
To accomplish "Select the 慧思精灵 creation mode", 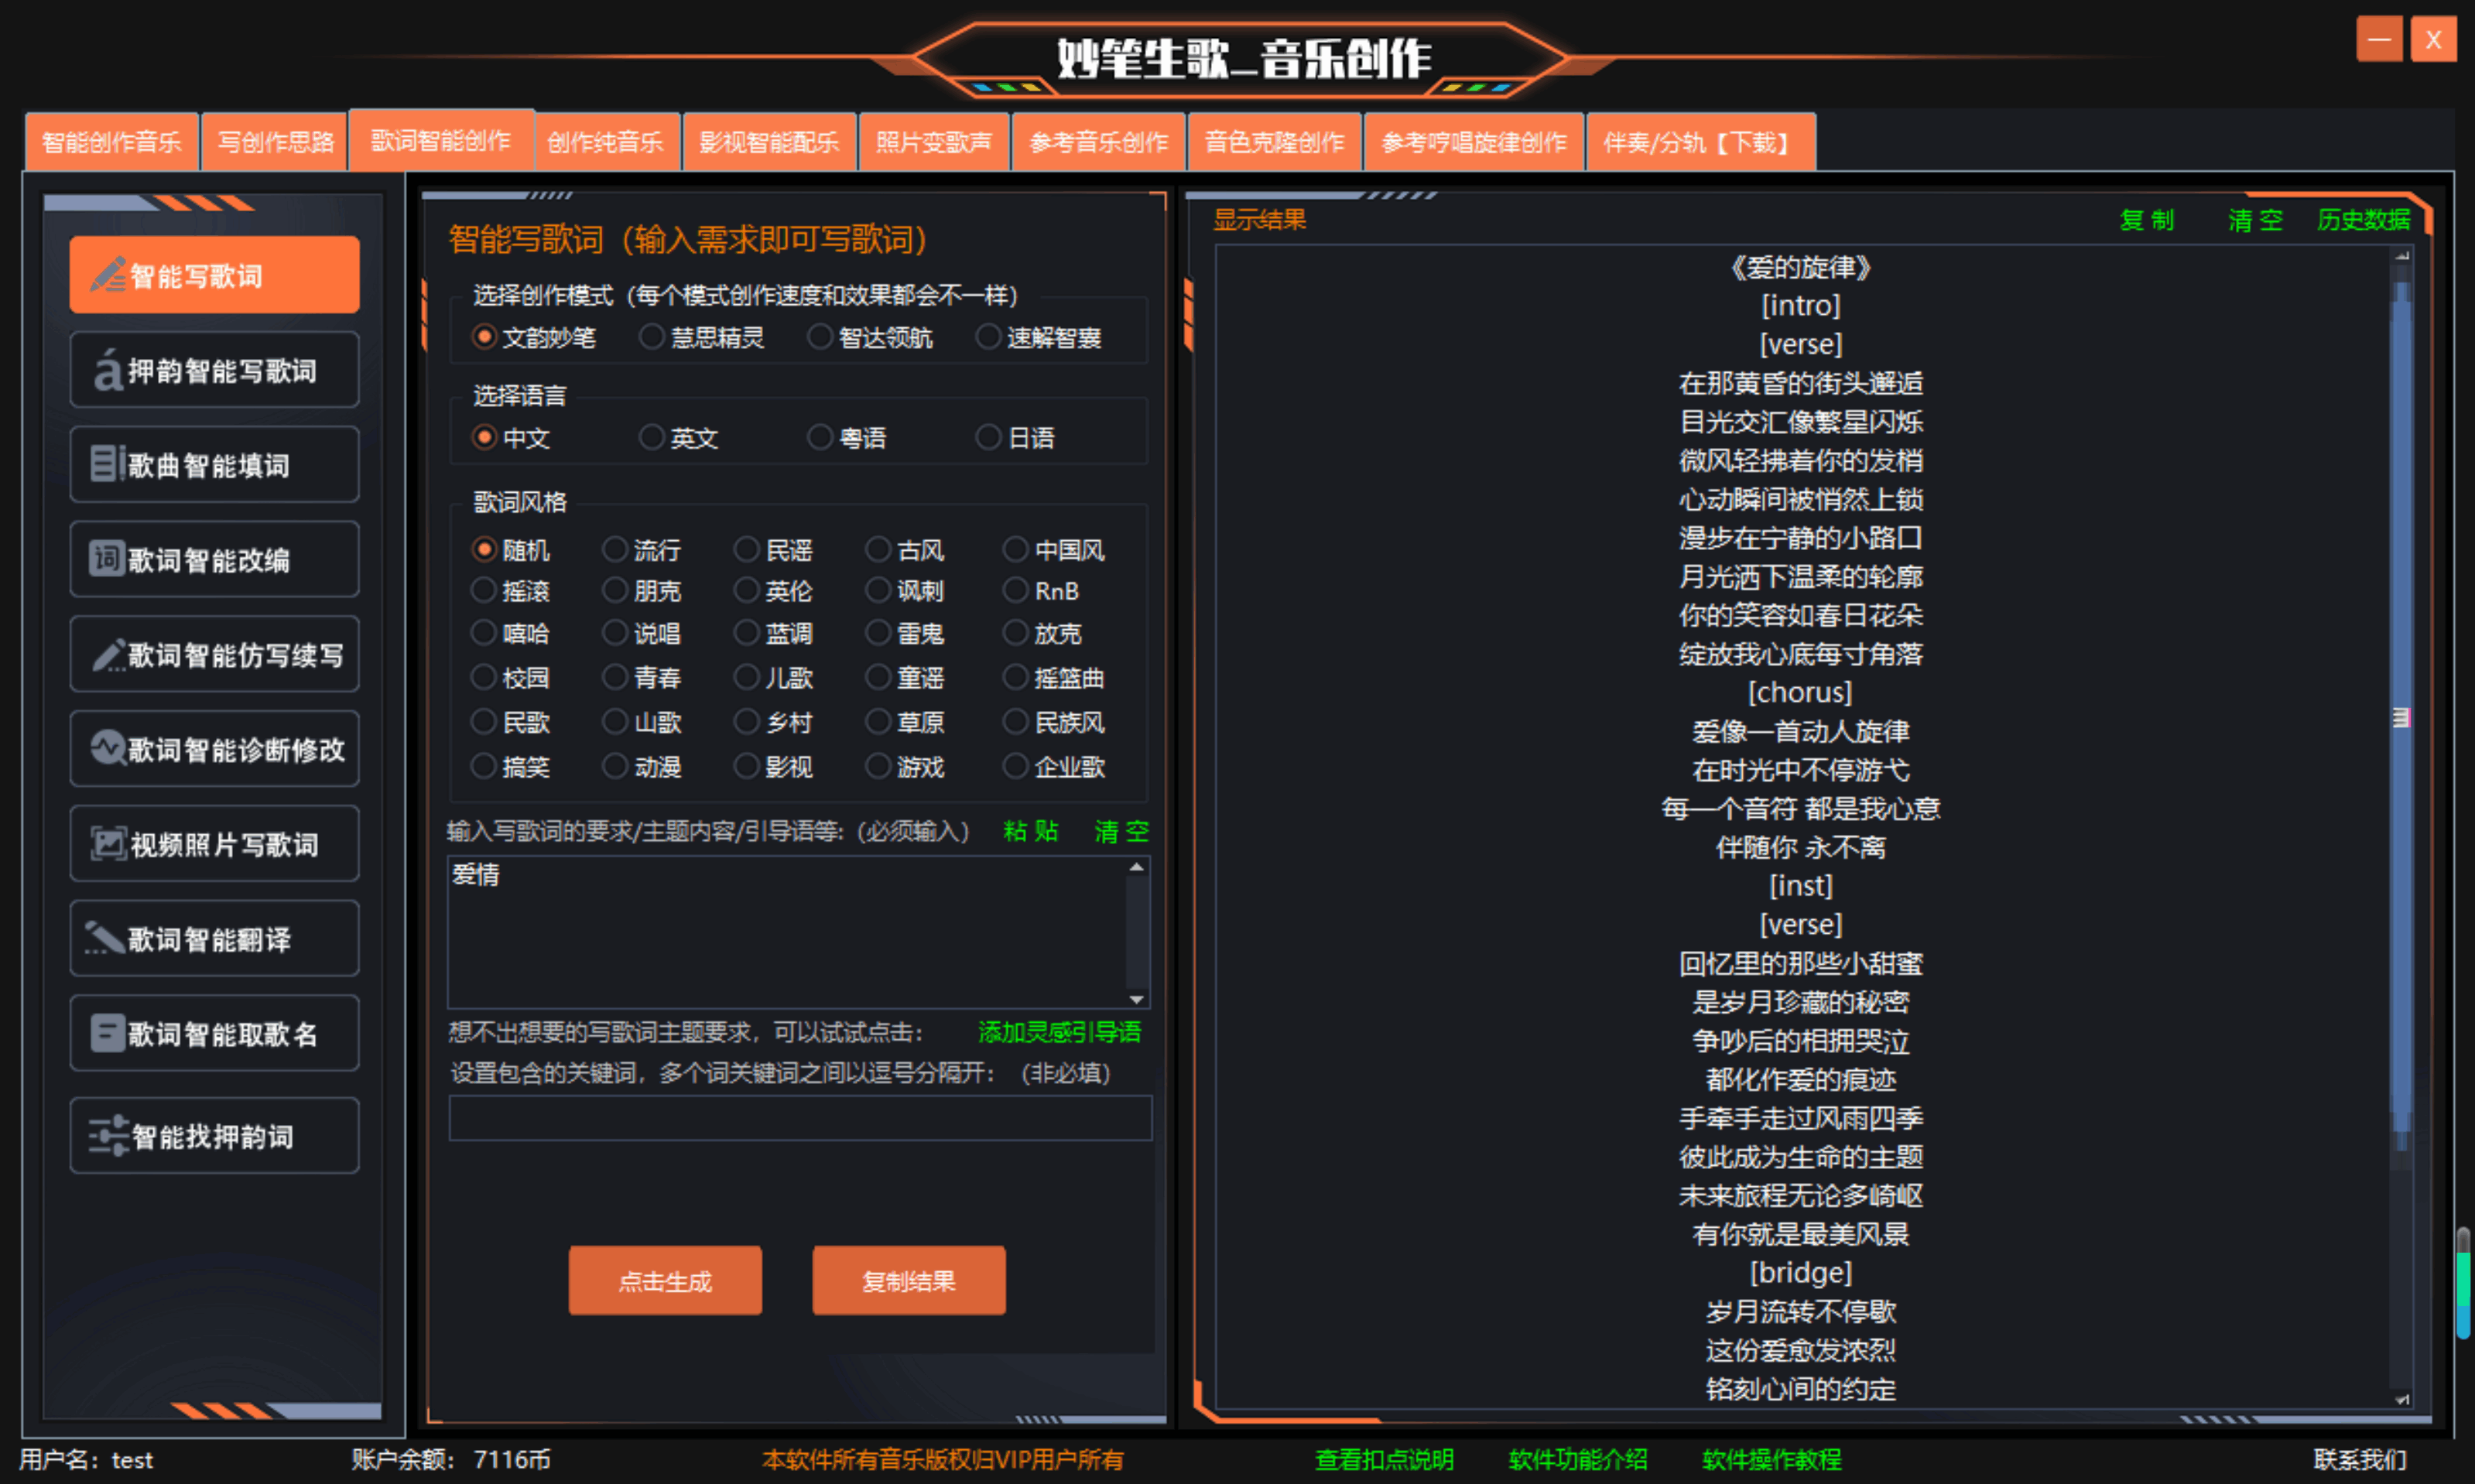I will 652,337.
